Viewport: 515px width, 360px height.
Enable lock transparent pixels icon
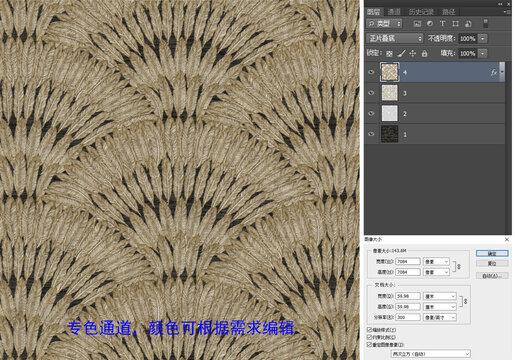(x=389, y=53)
